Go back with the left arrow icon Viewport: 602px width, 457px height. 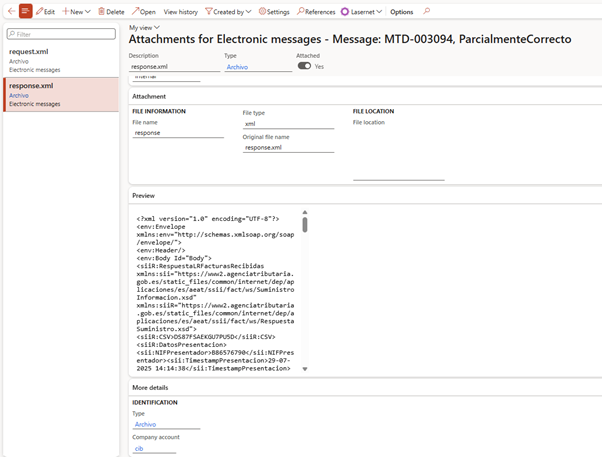click(x=11, y=11)
